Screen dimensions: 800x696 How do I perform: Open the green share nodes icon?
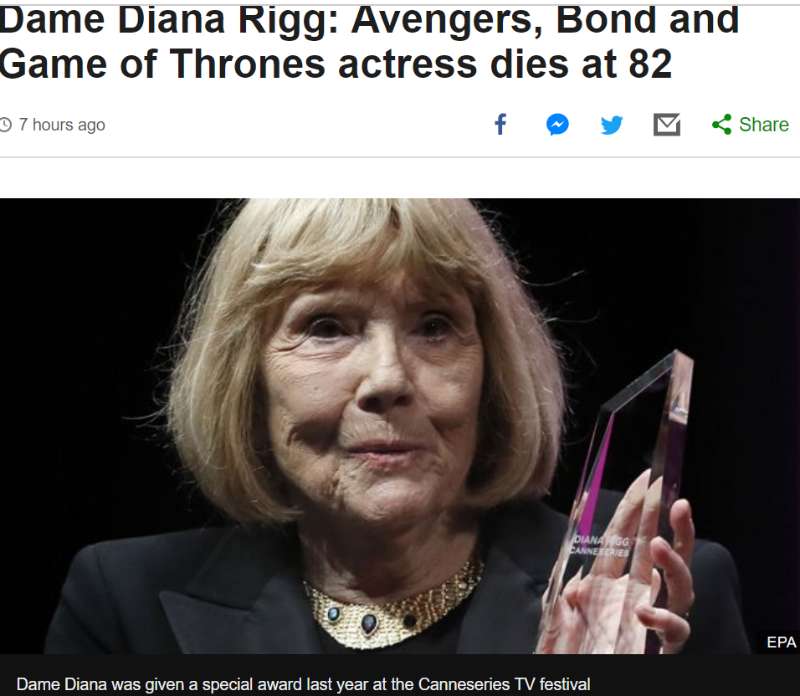pyautogui.click(x=721, y=125)
